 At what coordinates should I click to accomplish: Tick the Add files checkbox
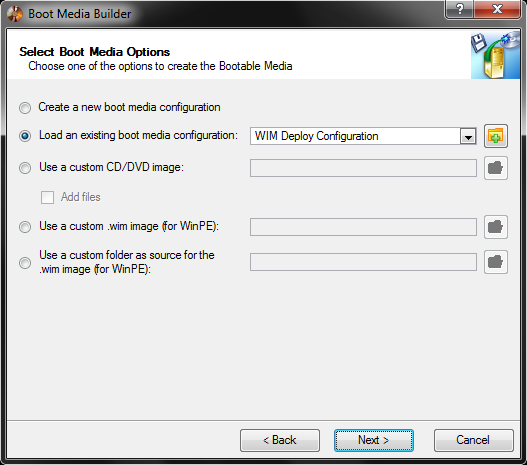[47, 197]
